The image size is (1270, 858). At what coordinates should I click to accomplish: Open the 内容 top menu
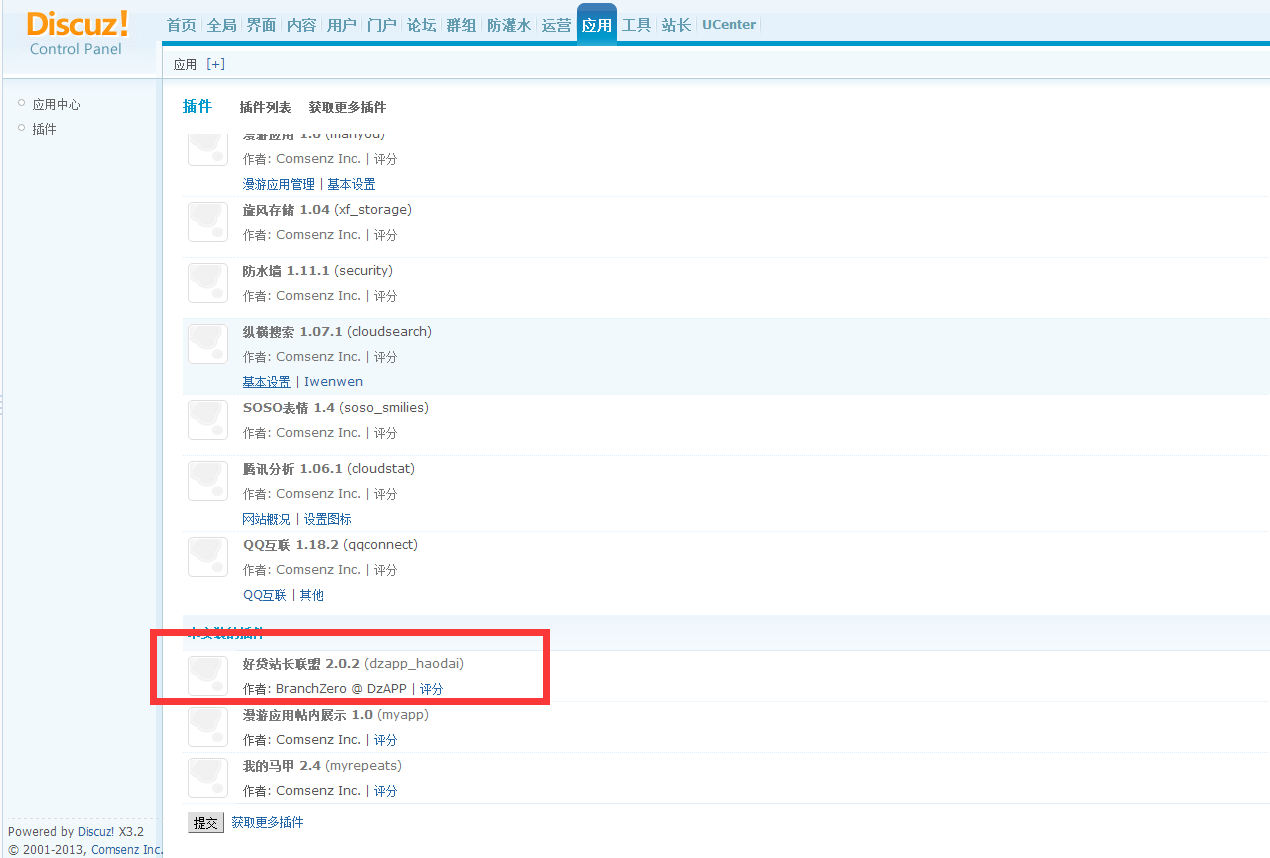click(x=301, y=25)
